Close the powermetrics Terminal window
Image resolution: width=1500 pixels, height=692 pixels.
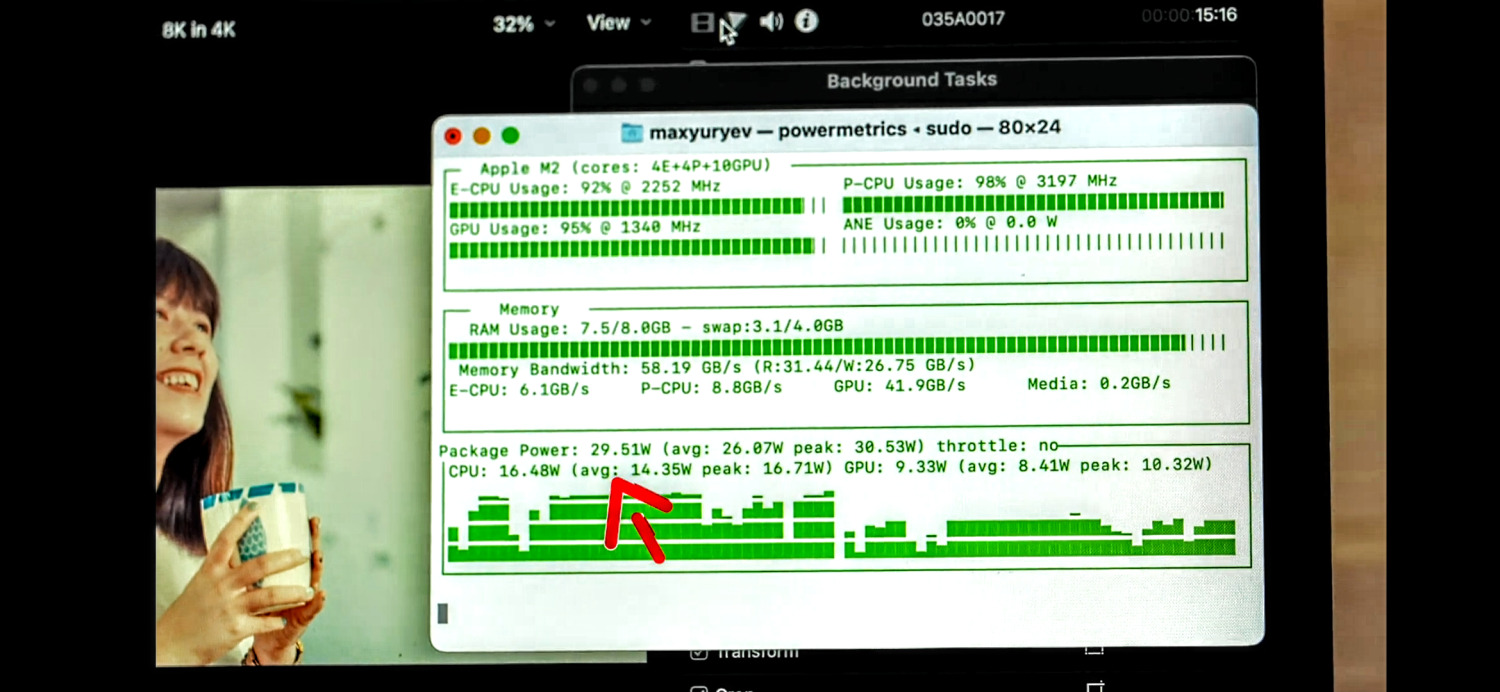click(x=453, y=136)
